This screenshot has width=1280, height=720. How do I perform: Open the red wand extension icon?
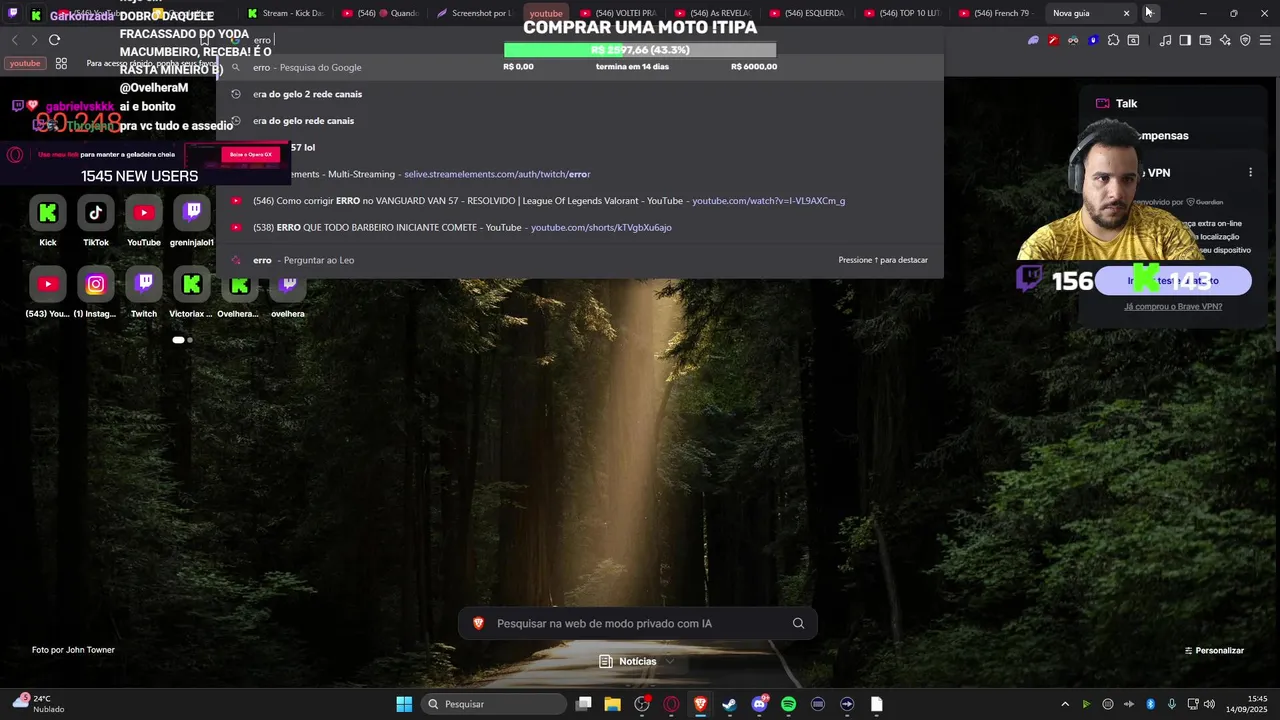(1053, 40)
